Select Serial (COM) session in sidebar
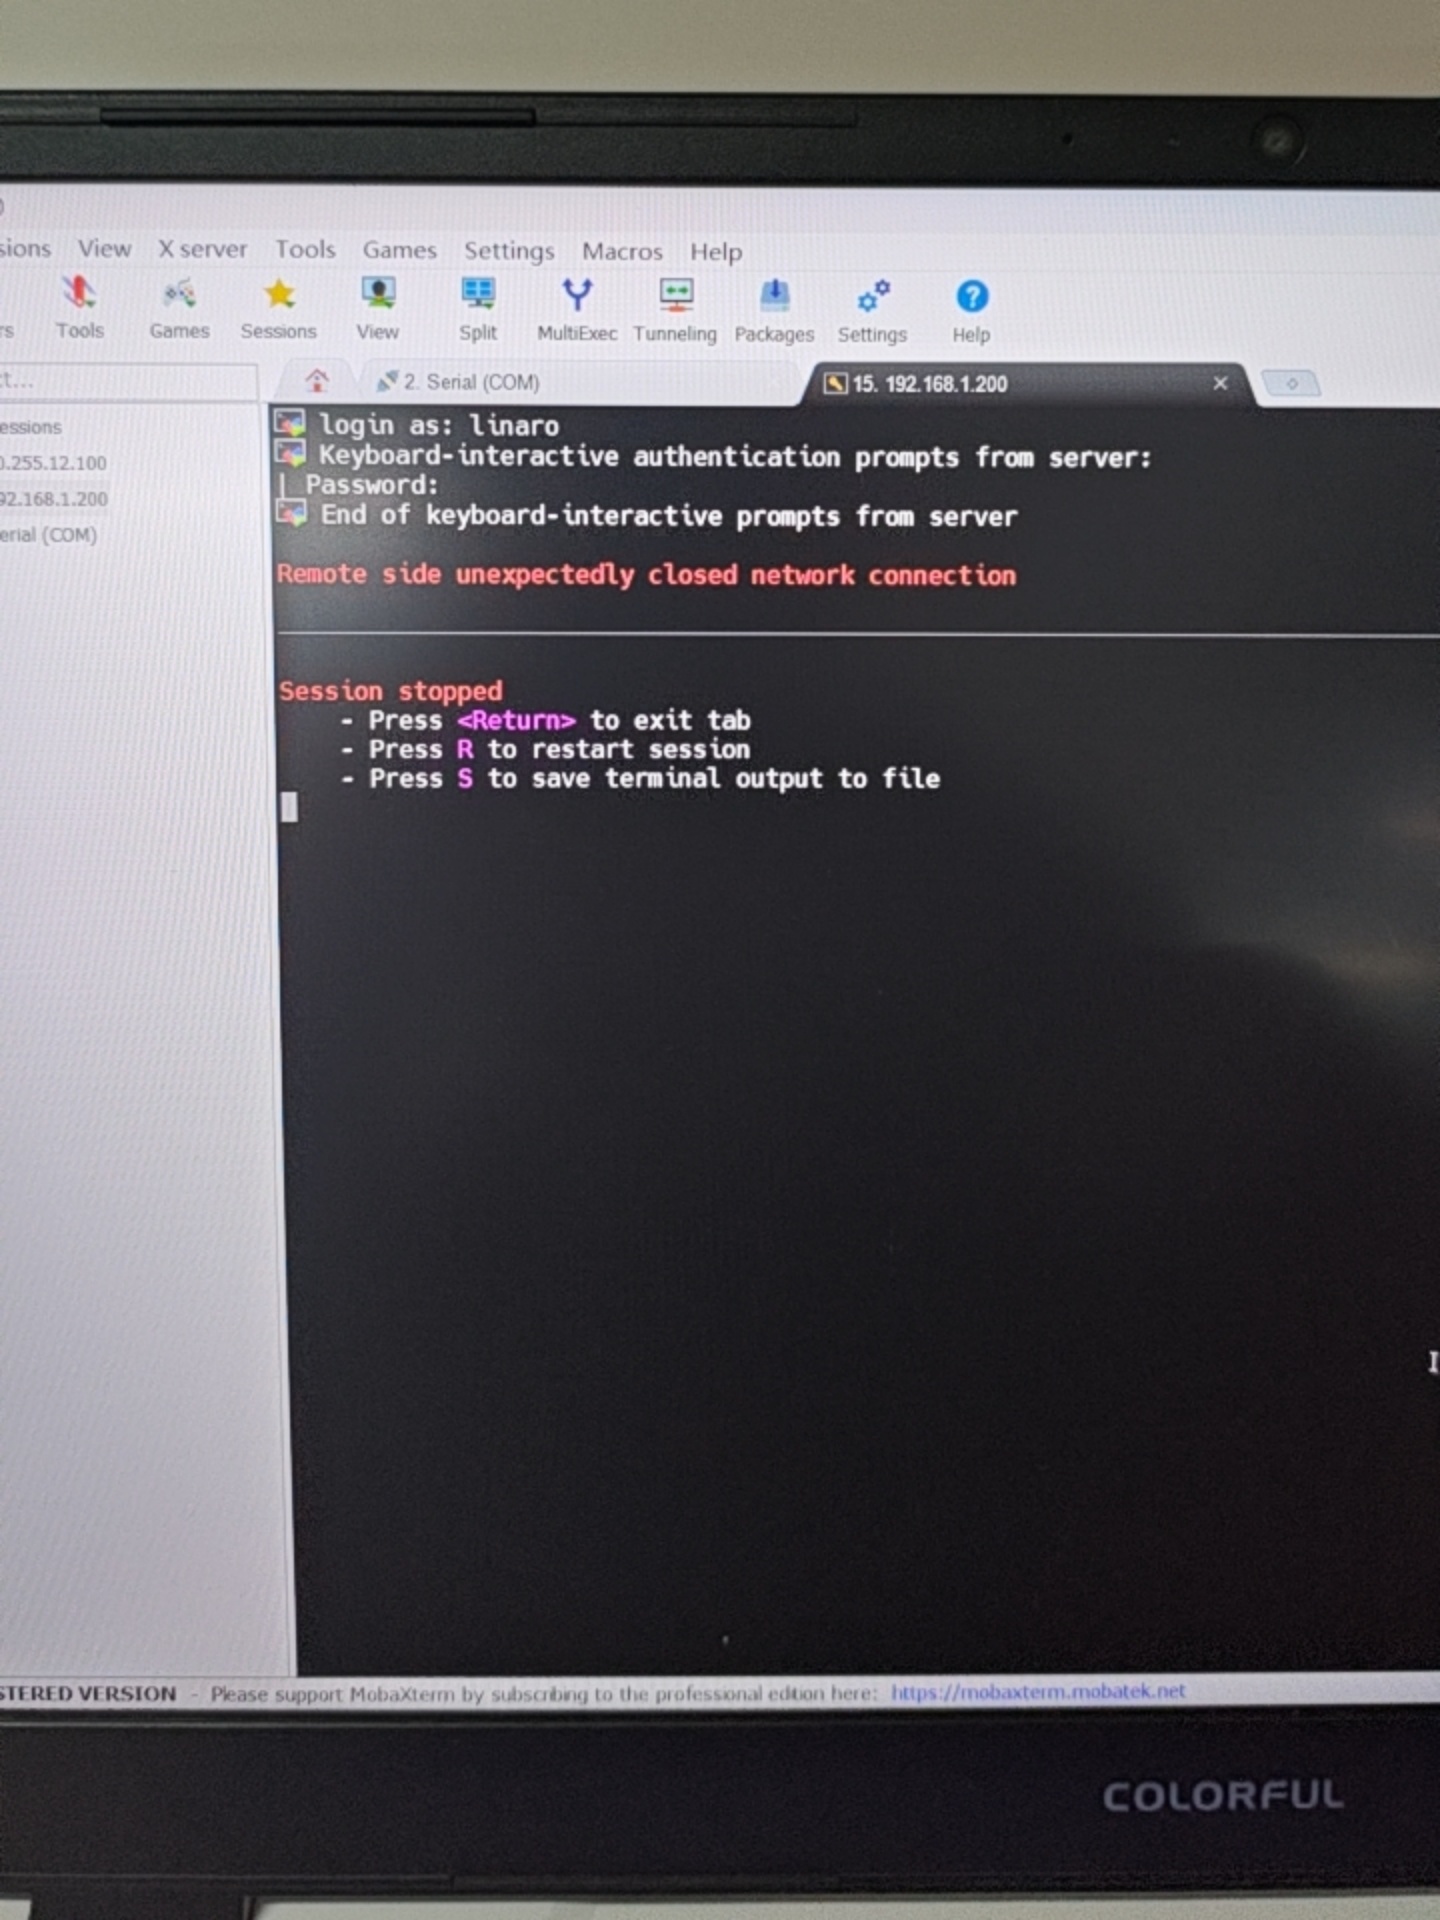 [48, 534]
